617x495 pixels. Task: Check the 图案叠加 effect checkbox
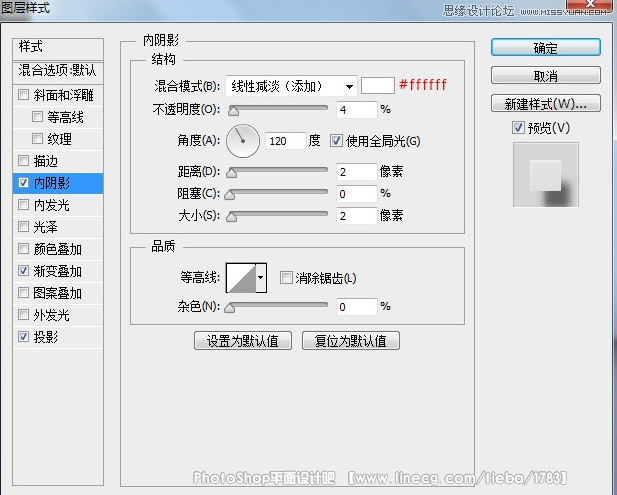[x=23, y=293]
